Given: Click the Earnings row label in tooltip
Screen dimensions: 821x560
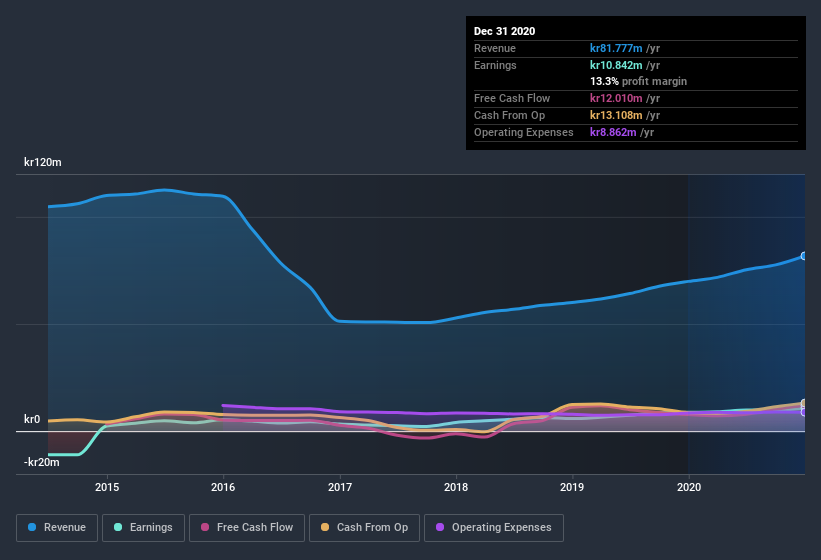Looking at the screenshot, I should [495, 65].
